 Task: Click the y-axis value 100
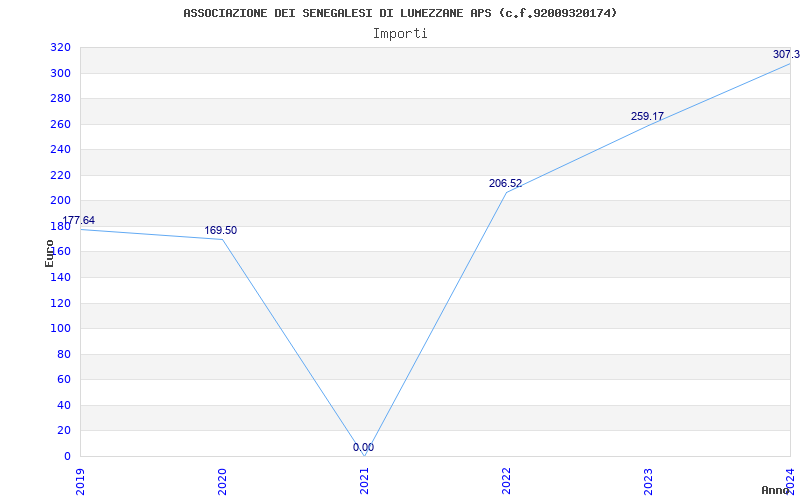60,329
